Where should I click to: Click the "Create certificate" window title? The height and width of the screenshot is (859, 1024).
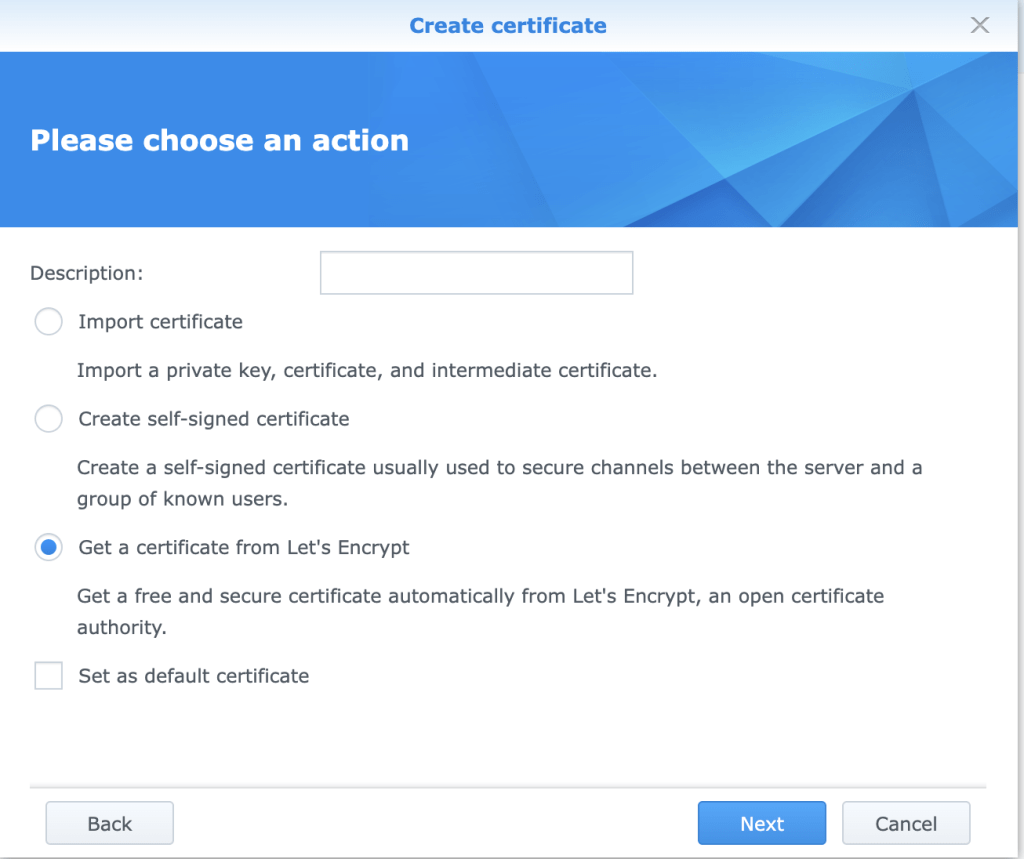pyautogui.click(x=508, y=25)
